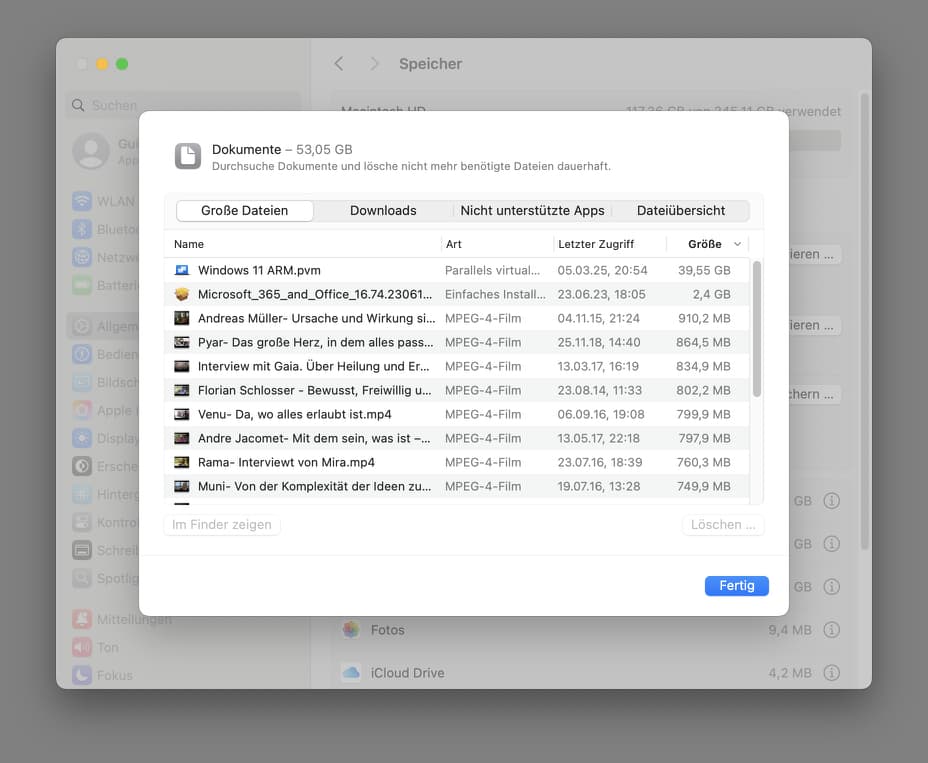This screenshot has height=763, width=928.
Task: Select Andreas Müller- Ursache und Wirkung row
Action: click(x=456, y=318)
